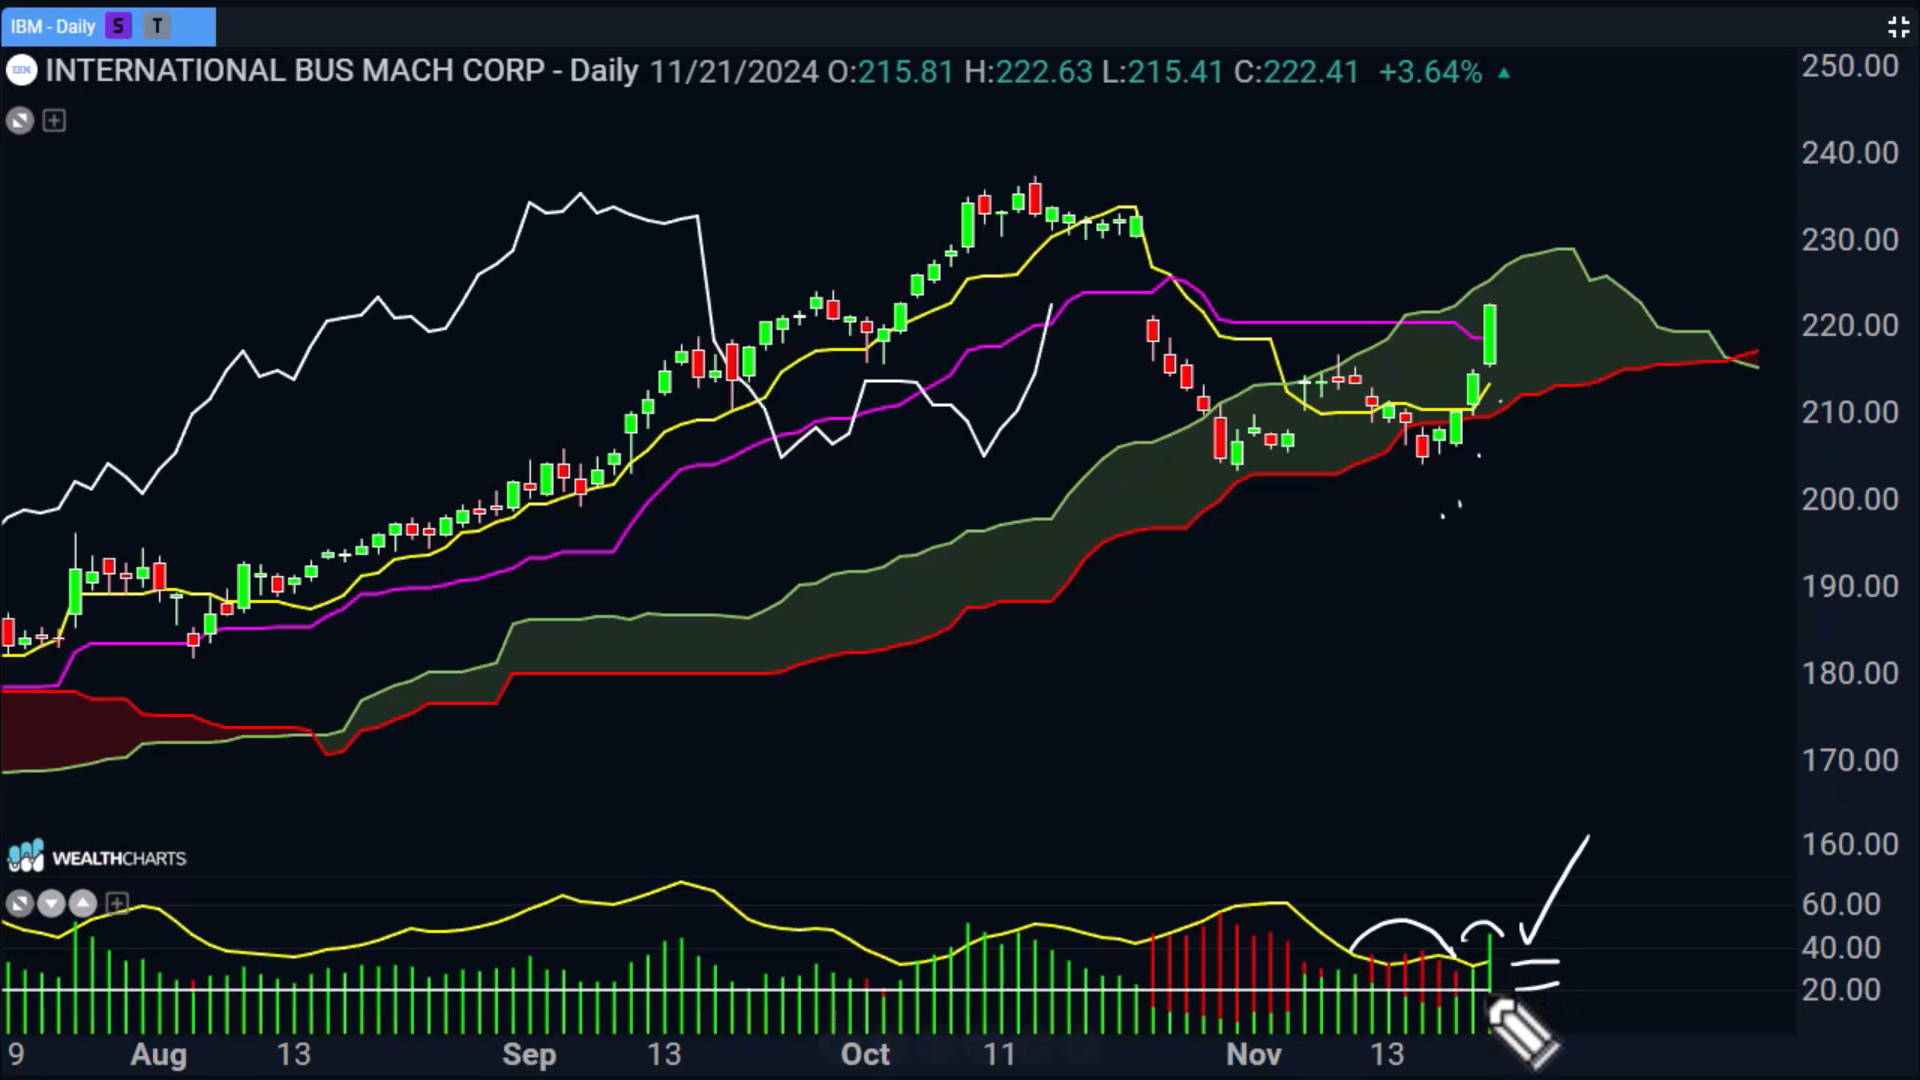Click the +3.64% change readout
Image resolution: width=1920 pixels, height=1080 pixels.
pos(1430,72)
